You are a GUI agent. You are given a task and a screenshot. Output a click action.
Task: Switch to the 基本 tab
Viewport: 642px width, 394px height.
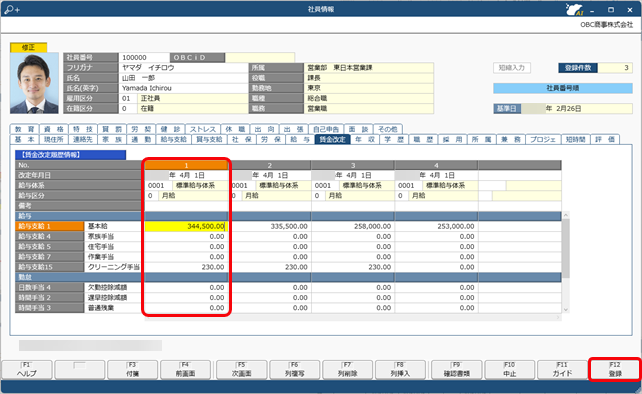pyautogui.click(x=25, y=139)
